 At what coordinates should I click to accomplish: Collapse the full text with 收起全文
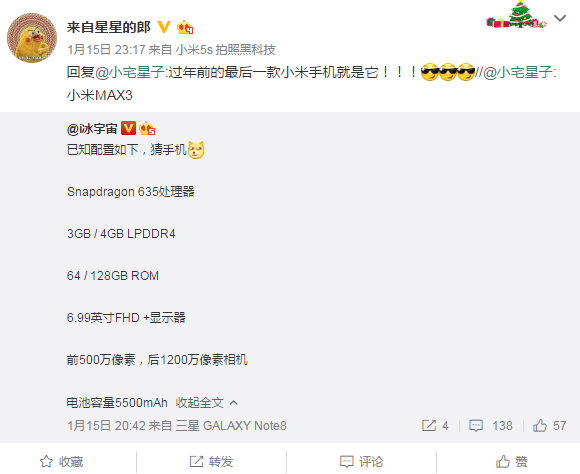pyautogui.click(x=206, y=403)
